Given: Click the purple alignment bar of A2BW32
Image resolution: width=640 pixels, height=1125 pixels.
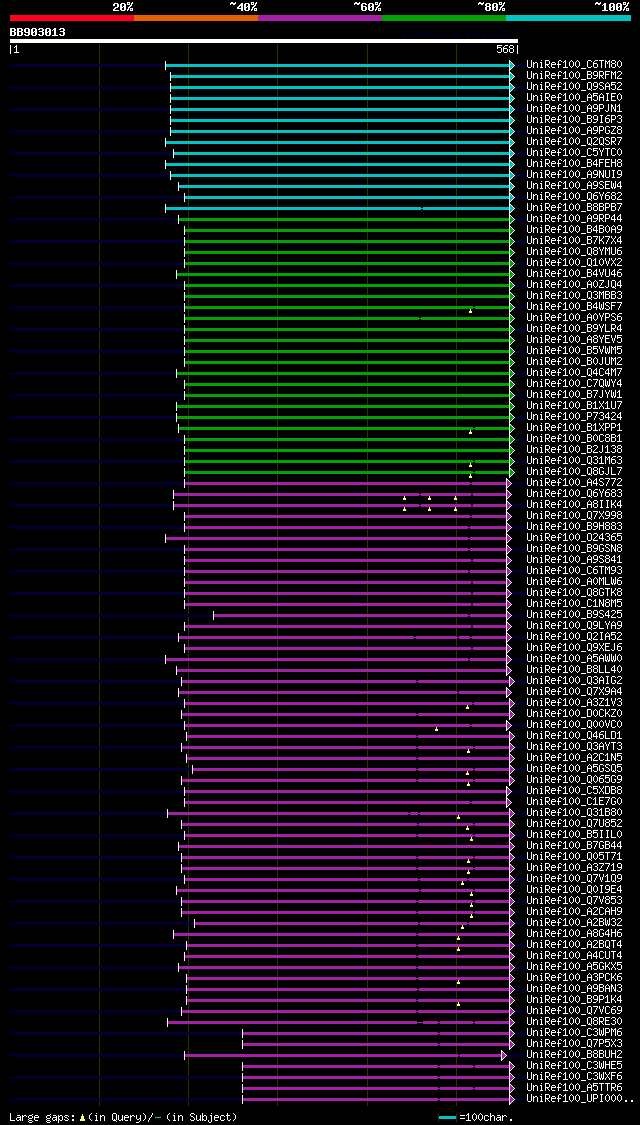Looking at the screenshot, I should [352, 923].
